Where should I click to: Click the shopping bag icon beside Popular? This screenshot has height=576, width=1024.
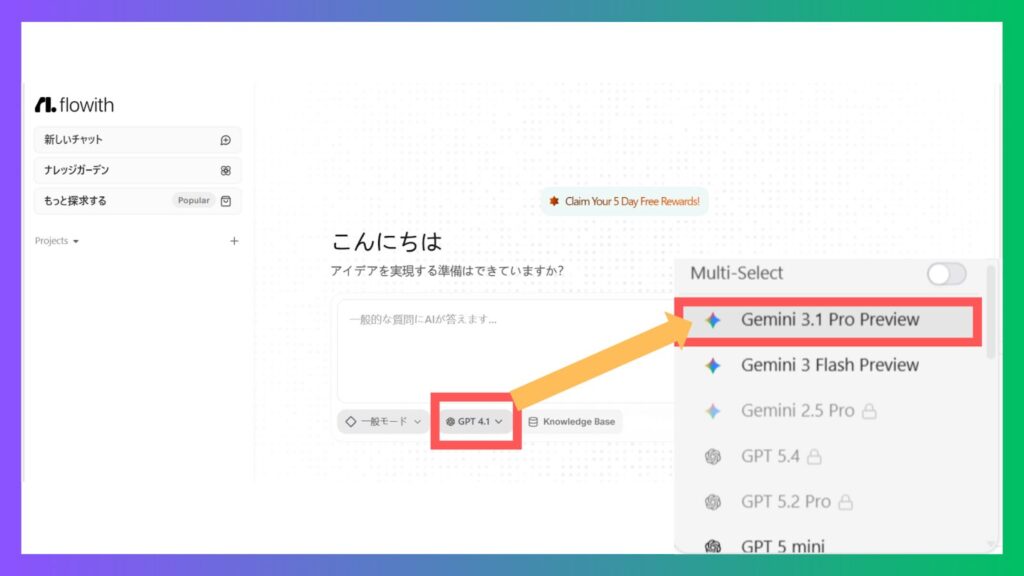(226, 201)
